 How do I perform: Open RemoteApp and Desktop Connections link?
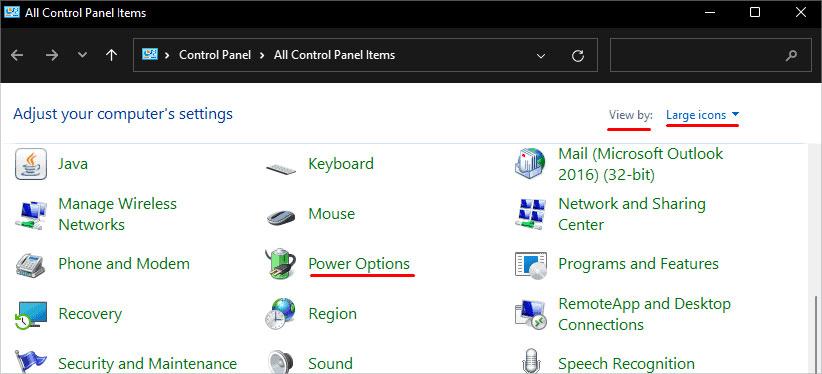[644, 314]
